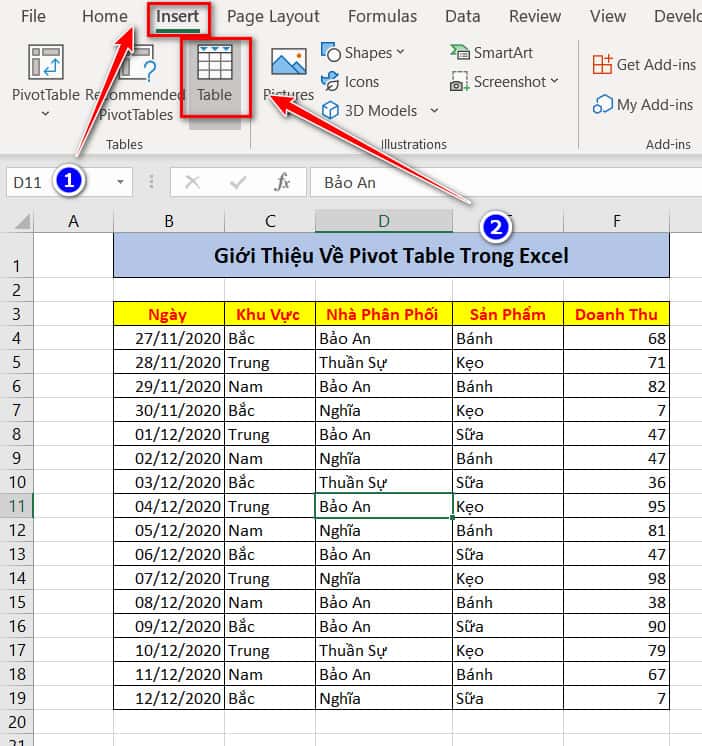Viewport: 702px width, 746px height.
Task: Select revenue cell 36
Action: click(x=616, y=482)
